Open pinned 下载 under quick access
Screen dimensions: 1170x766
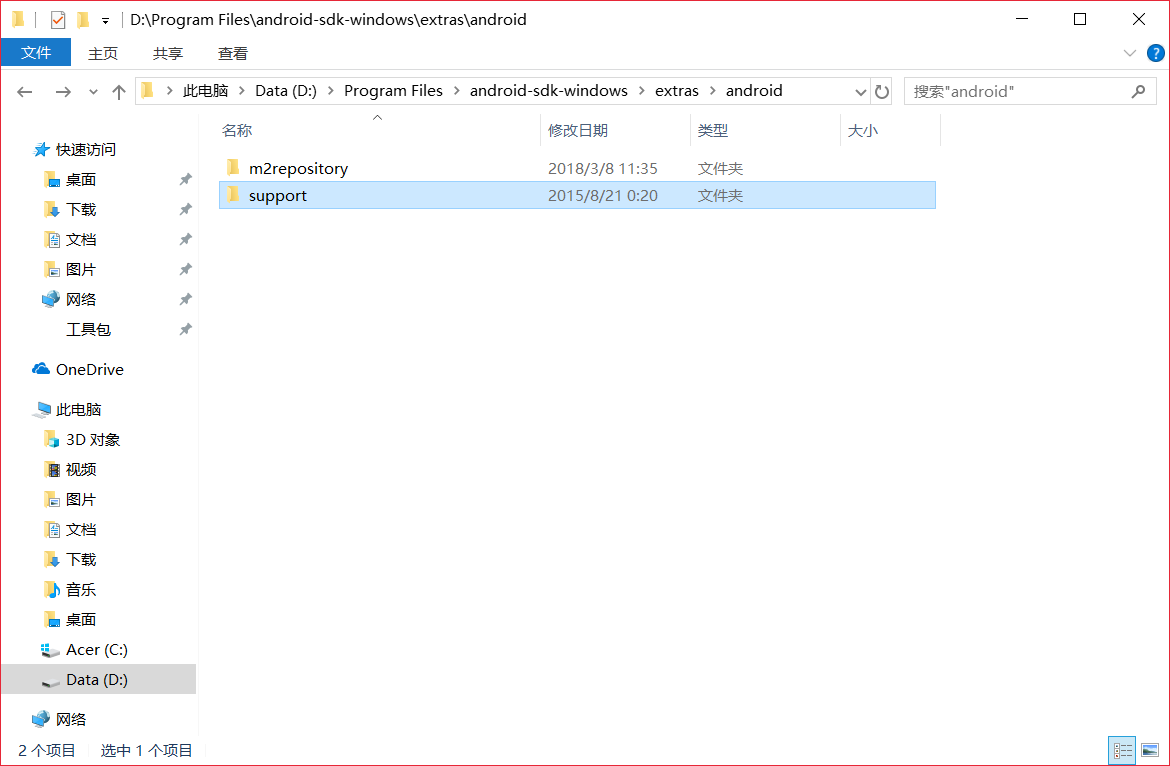click(81, 210)
